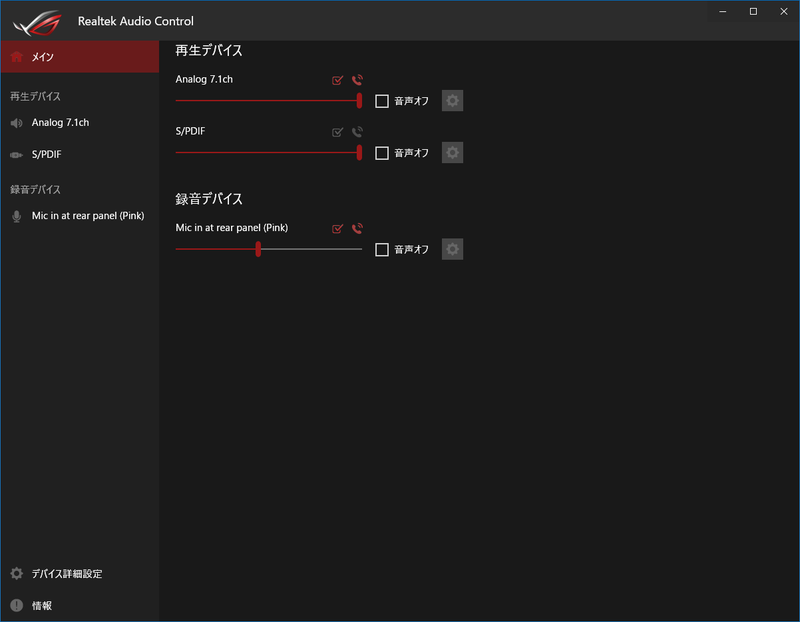Click the default communication device icon for Analog 7.1ch
Image resolution: width=800 pixels, height=622 pixels.
click(357, 80)
